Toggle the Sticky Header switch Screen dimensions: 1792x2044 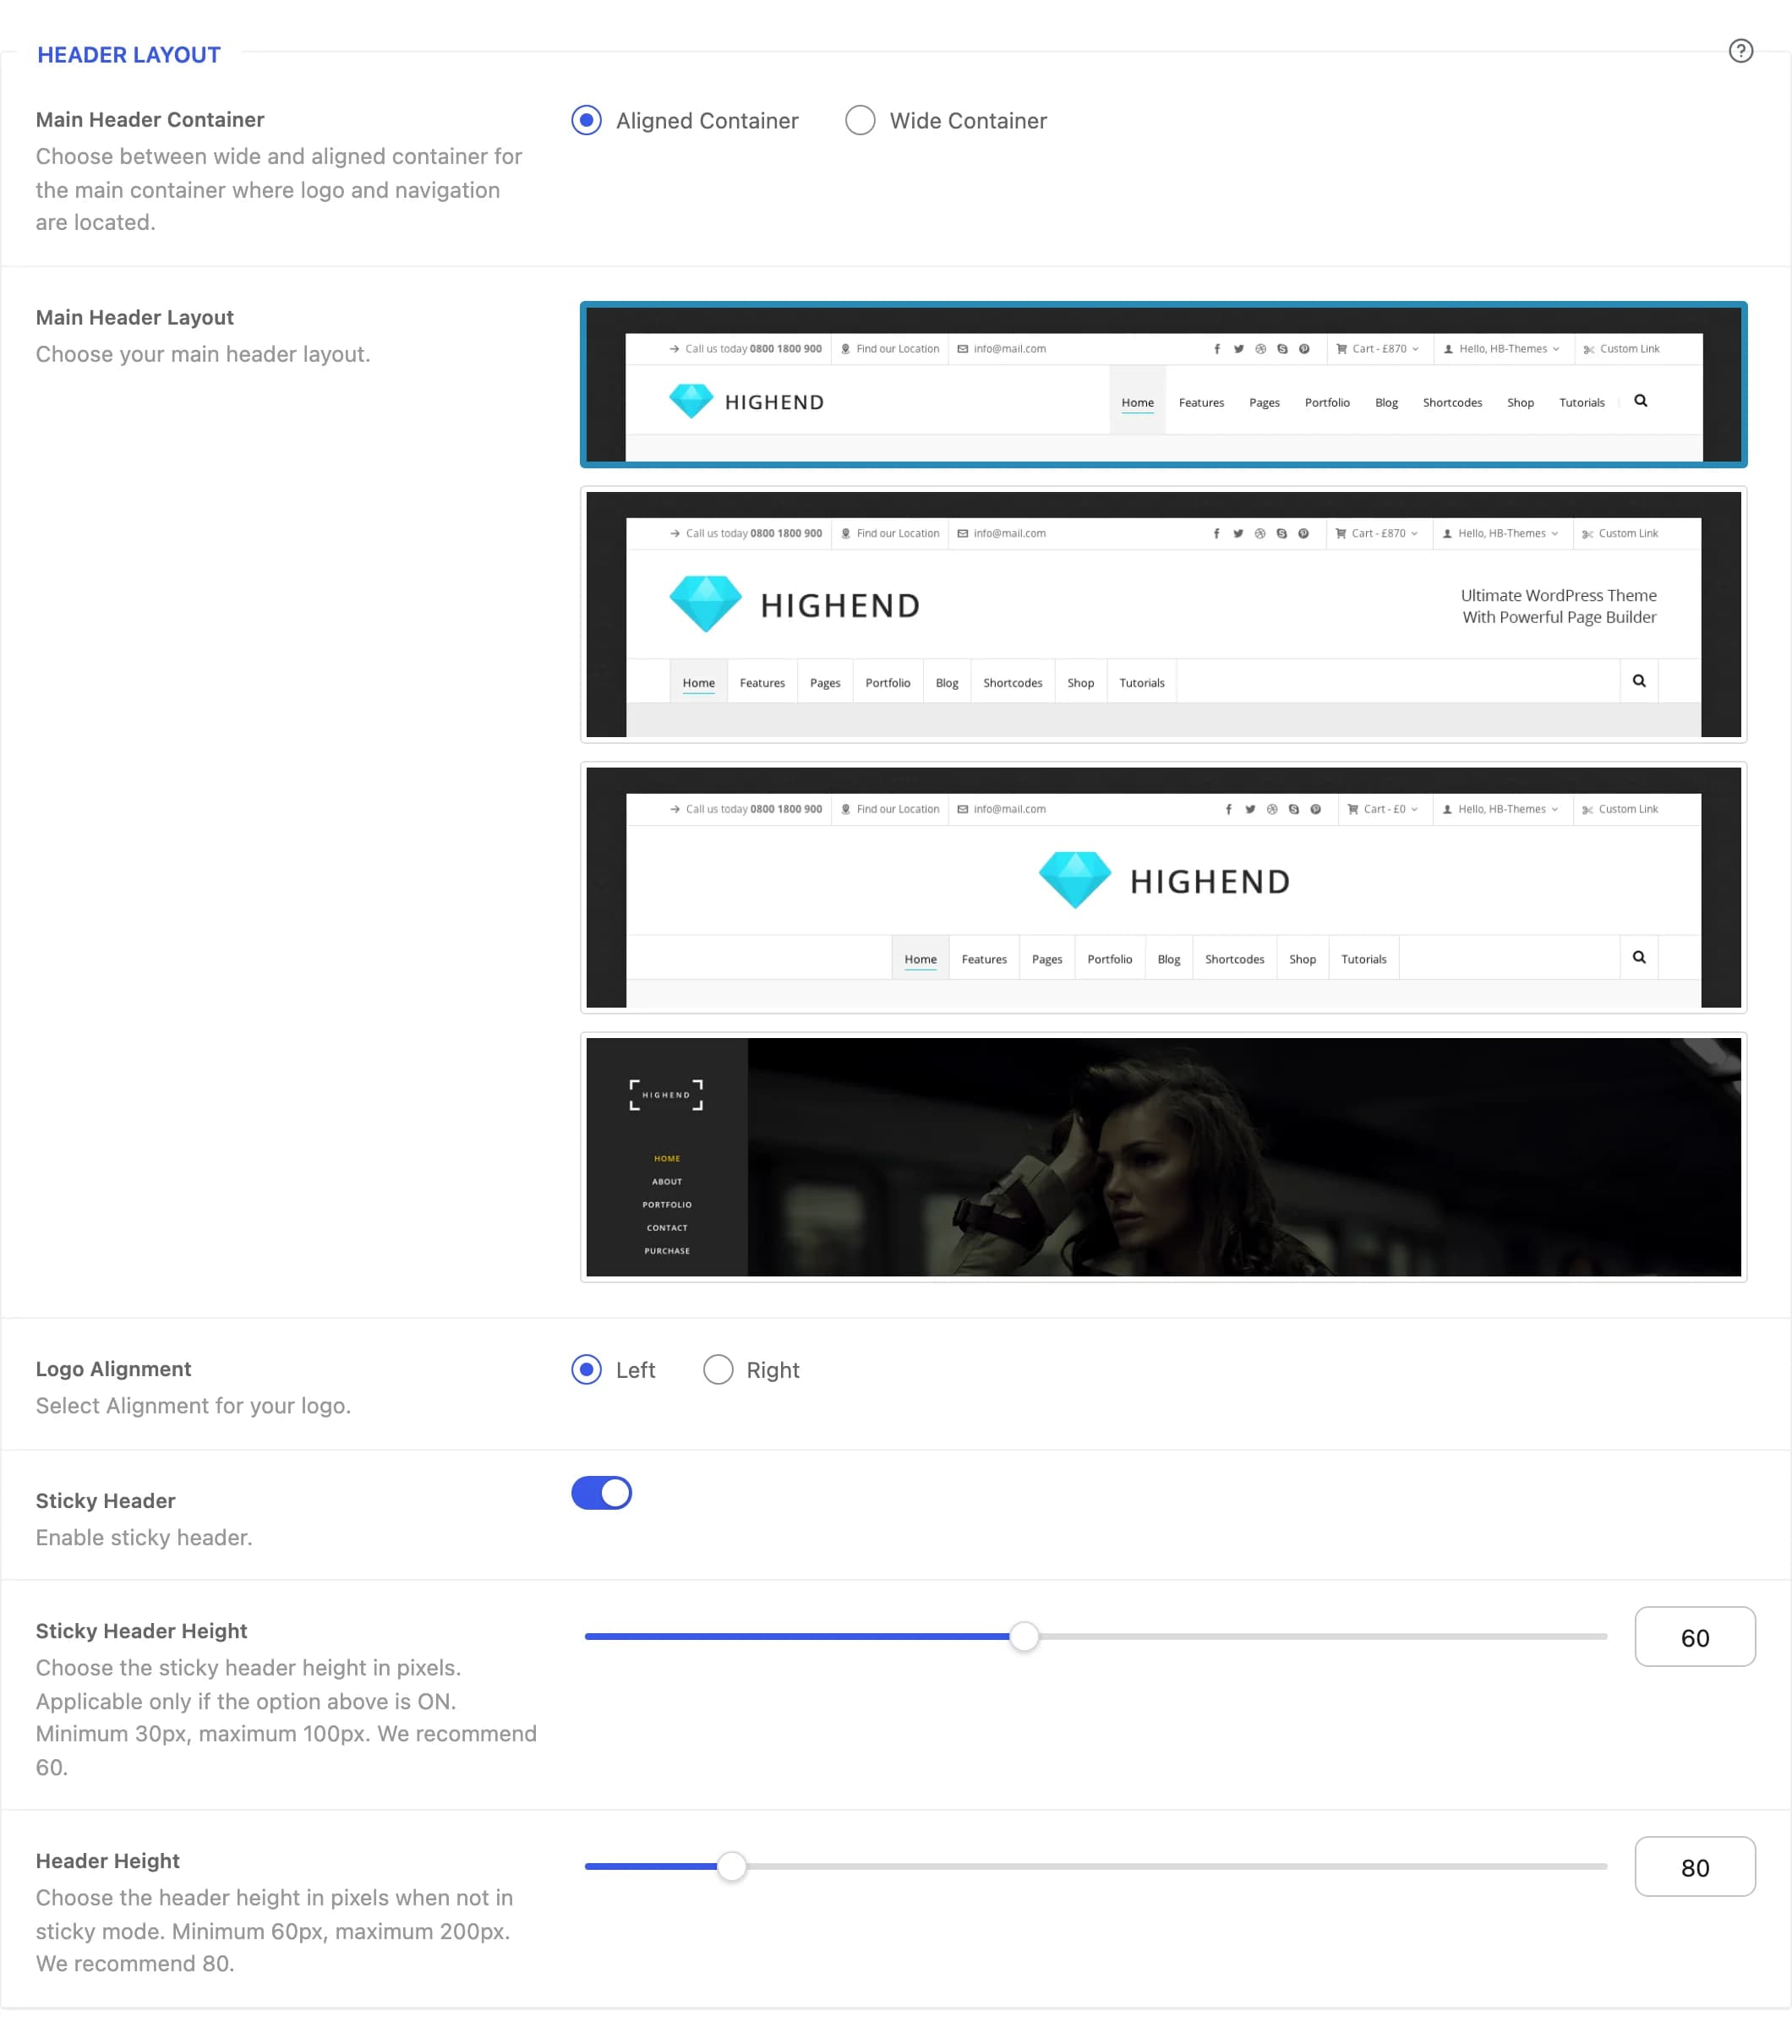(x=601, y=1493)
